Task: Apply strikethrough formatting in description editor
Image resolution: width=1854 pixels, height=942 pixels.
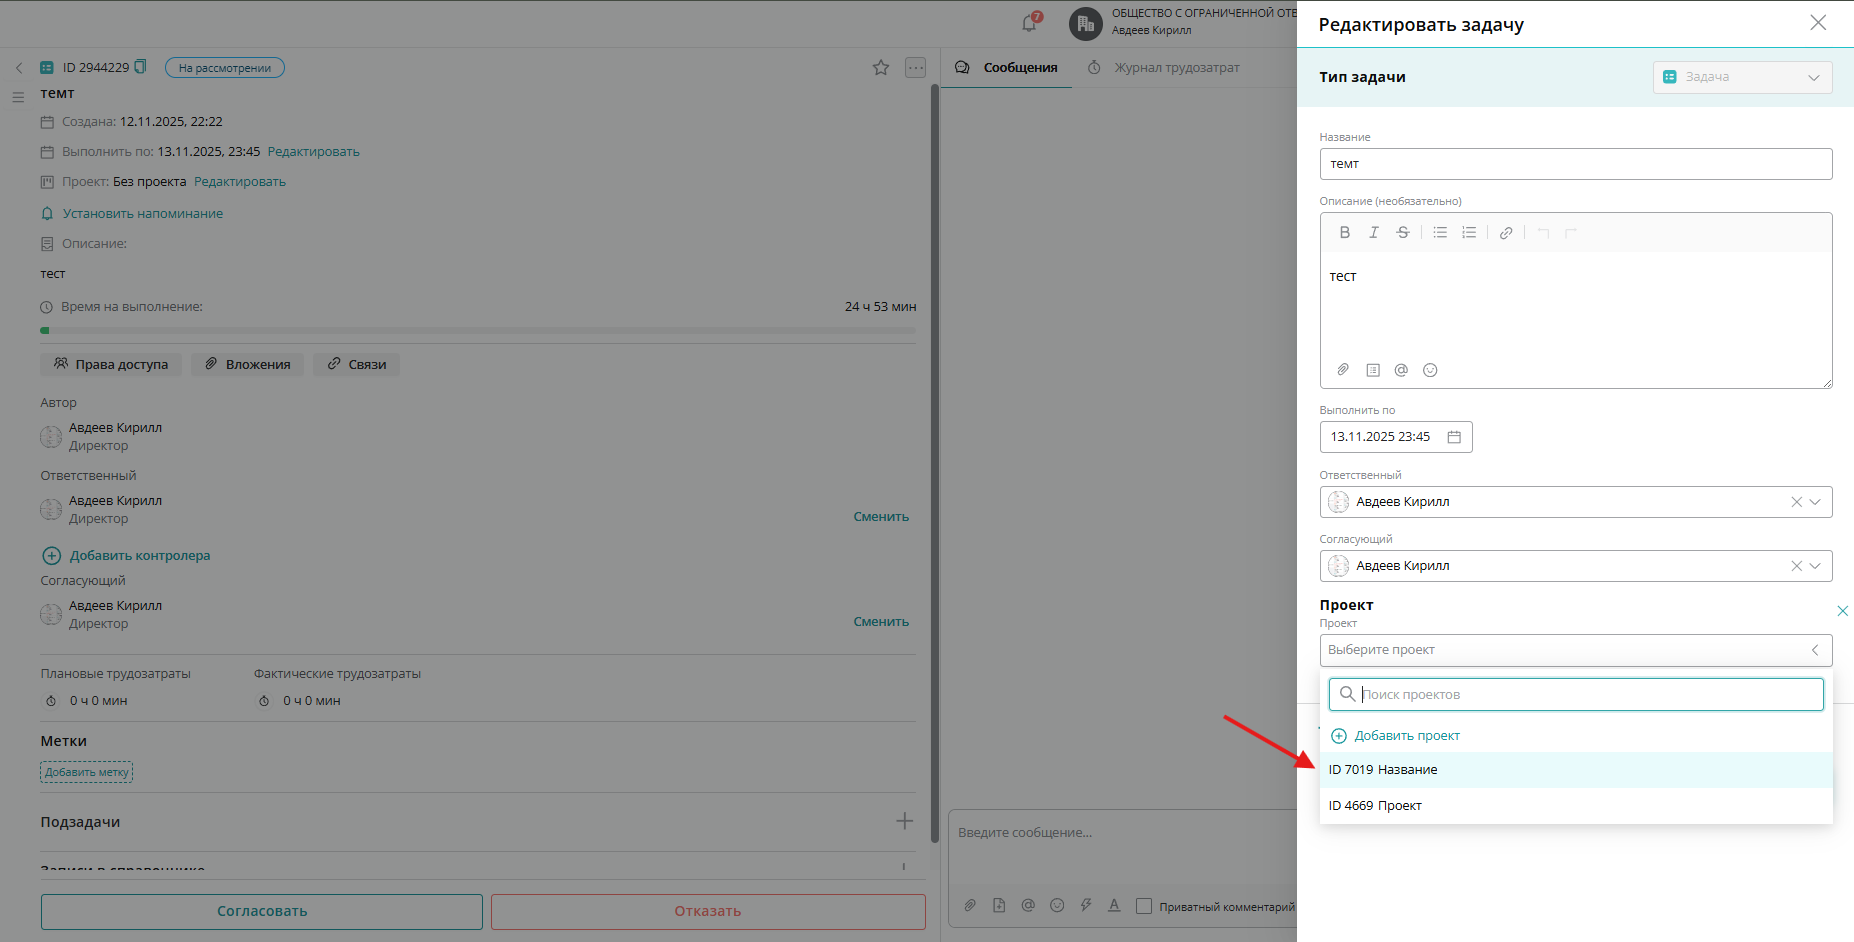Action: tap(1403, 233)
